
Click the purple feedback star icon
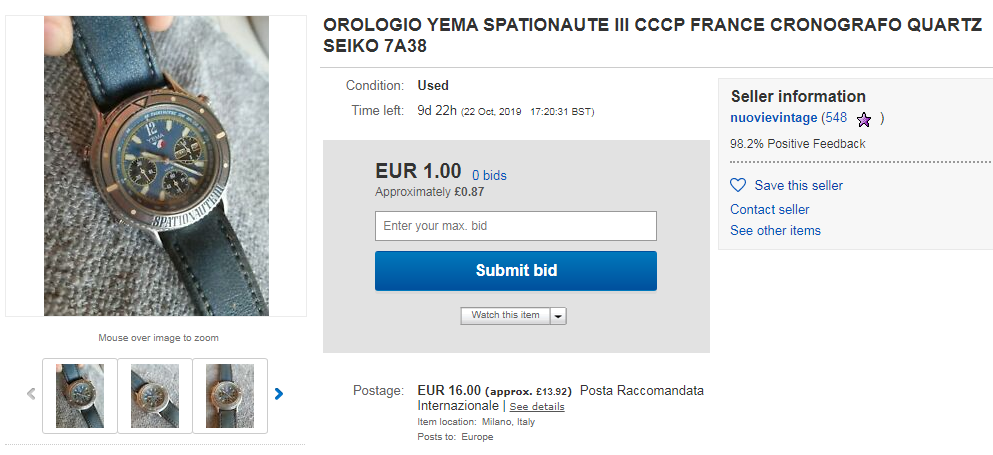(864, 119)
